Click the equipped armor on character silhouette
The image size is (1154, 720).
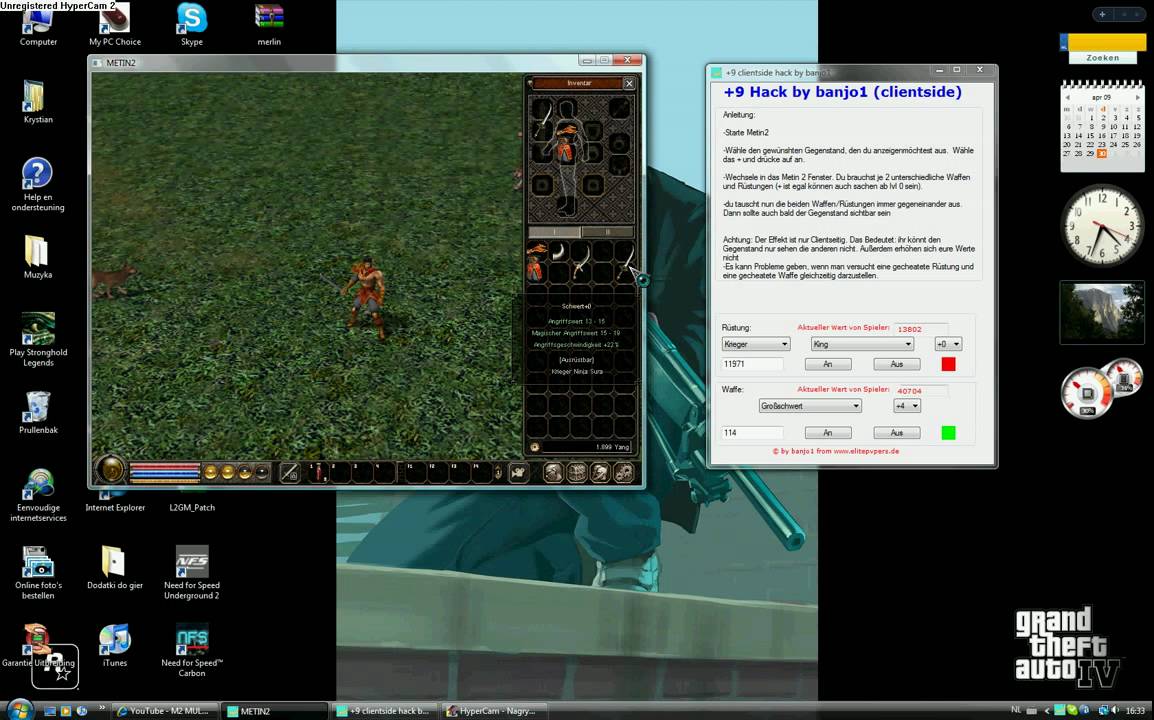click(567, 143)
